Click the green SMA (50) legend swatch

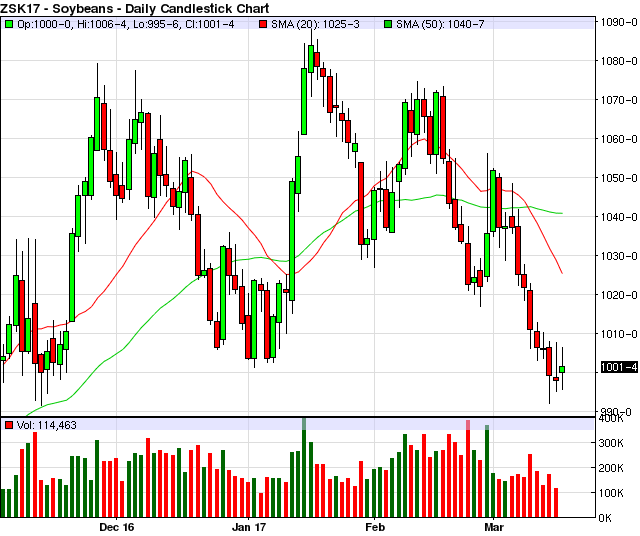[388, 24]
